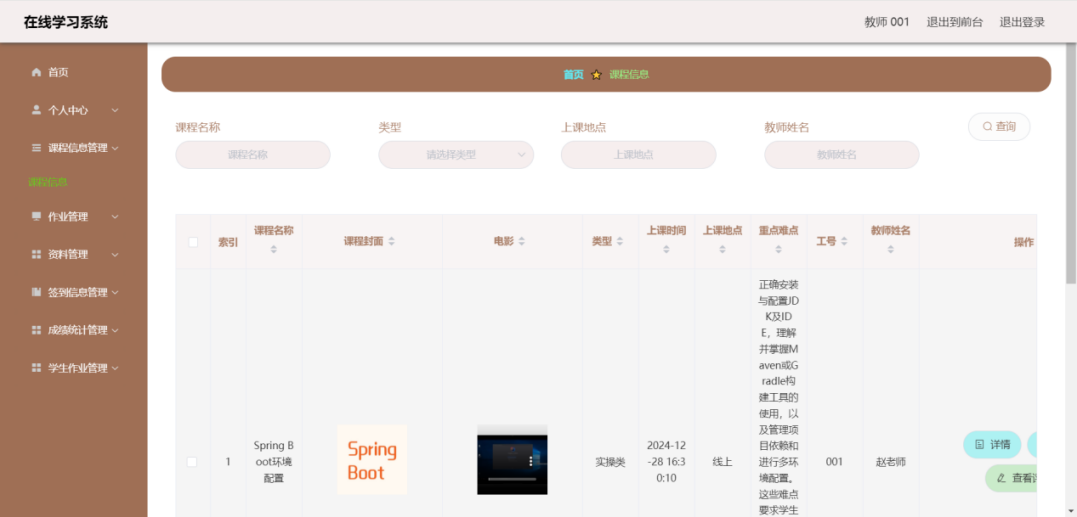The image size is (1077, 517).
Task: Click the 查询 search button
Action: (999, 126)
